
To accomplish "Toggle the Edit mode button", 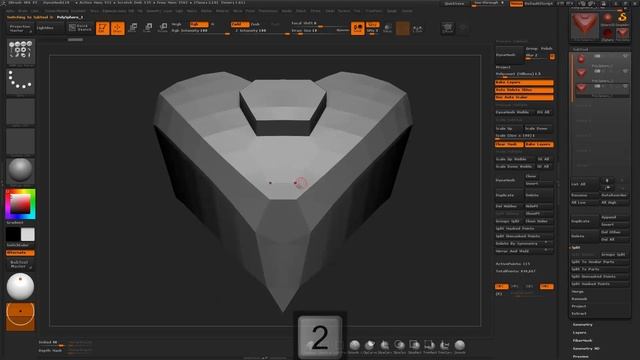I will click(x=102, y=28).
